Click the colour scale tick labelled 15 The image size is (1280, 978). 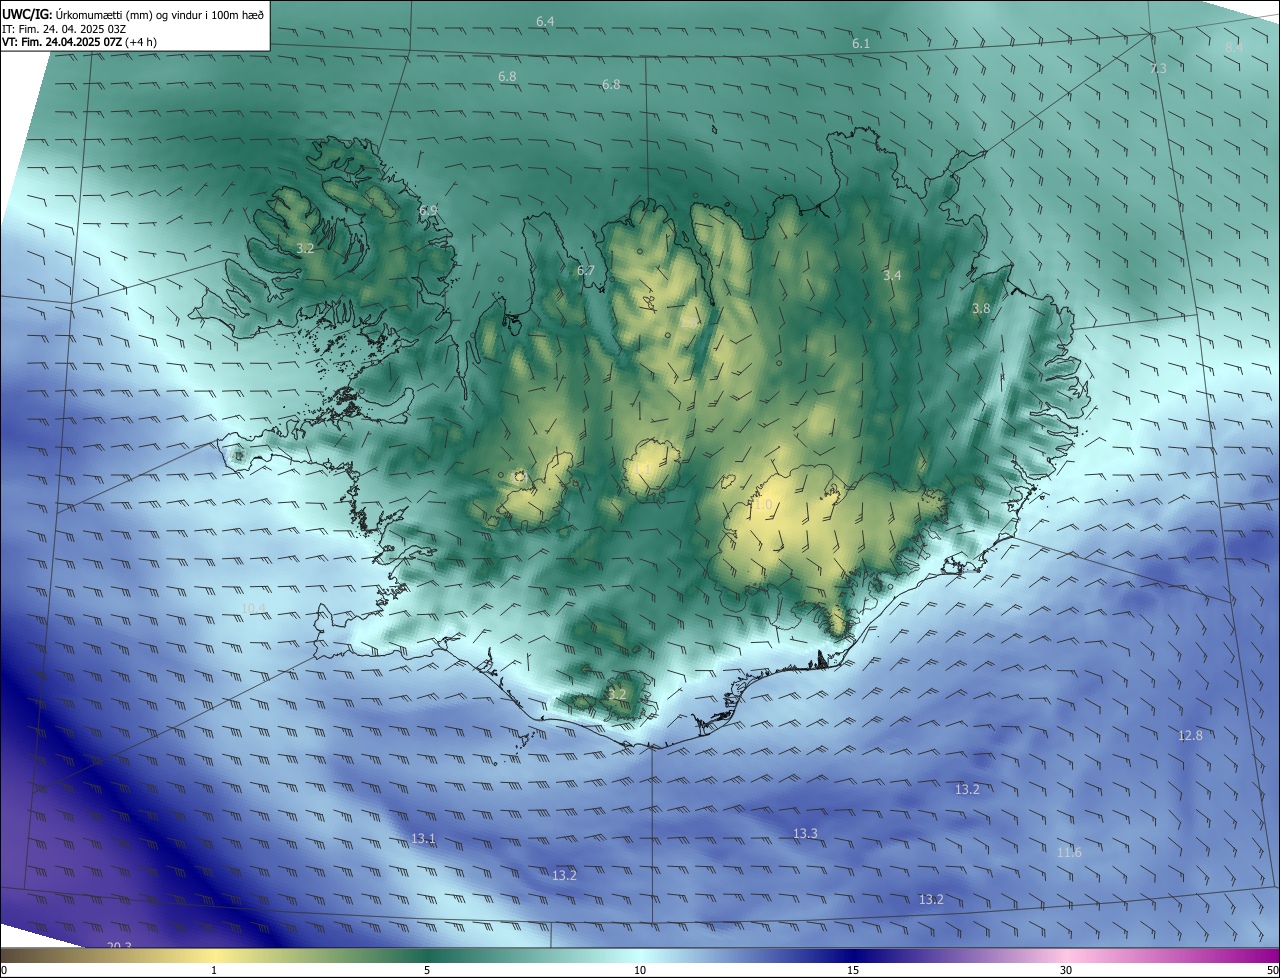(853, 970)
